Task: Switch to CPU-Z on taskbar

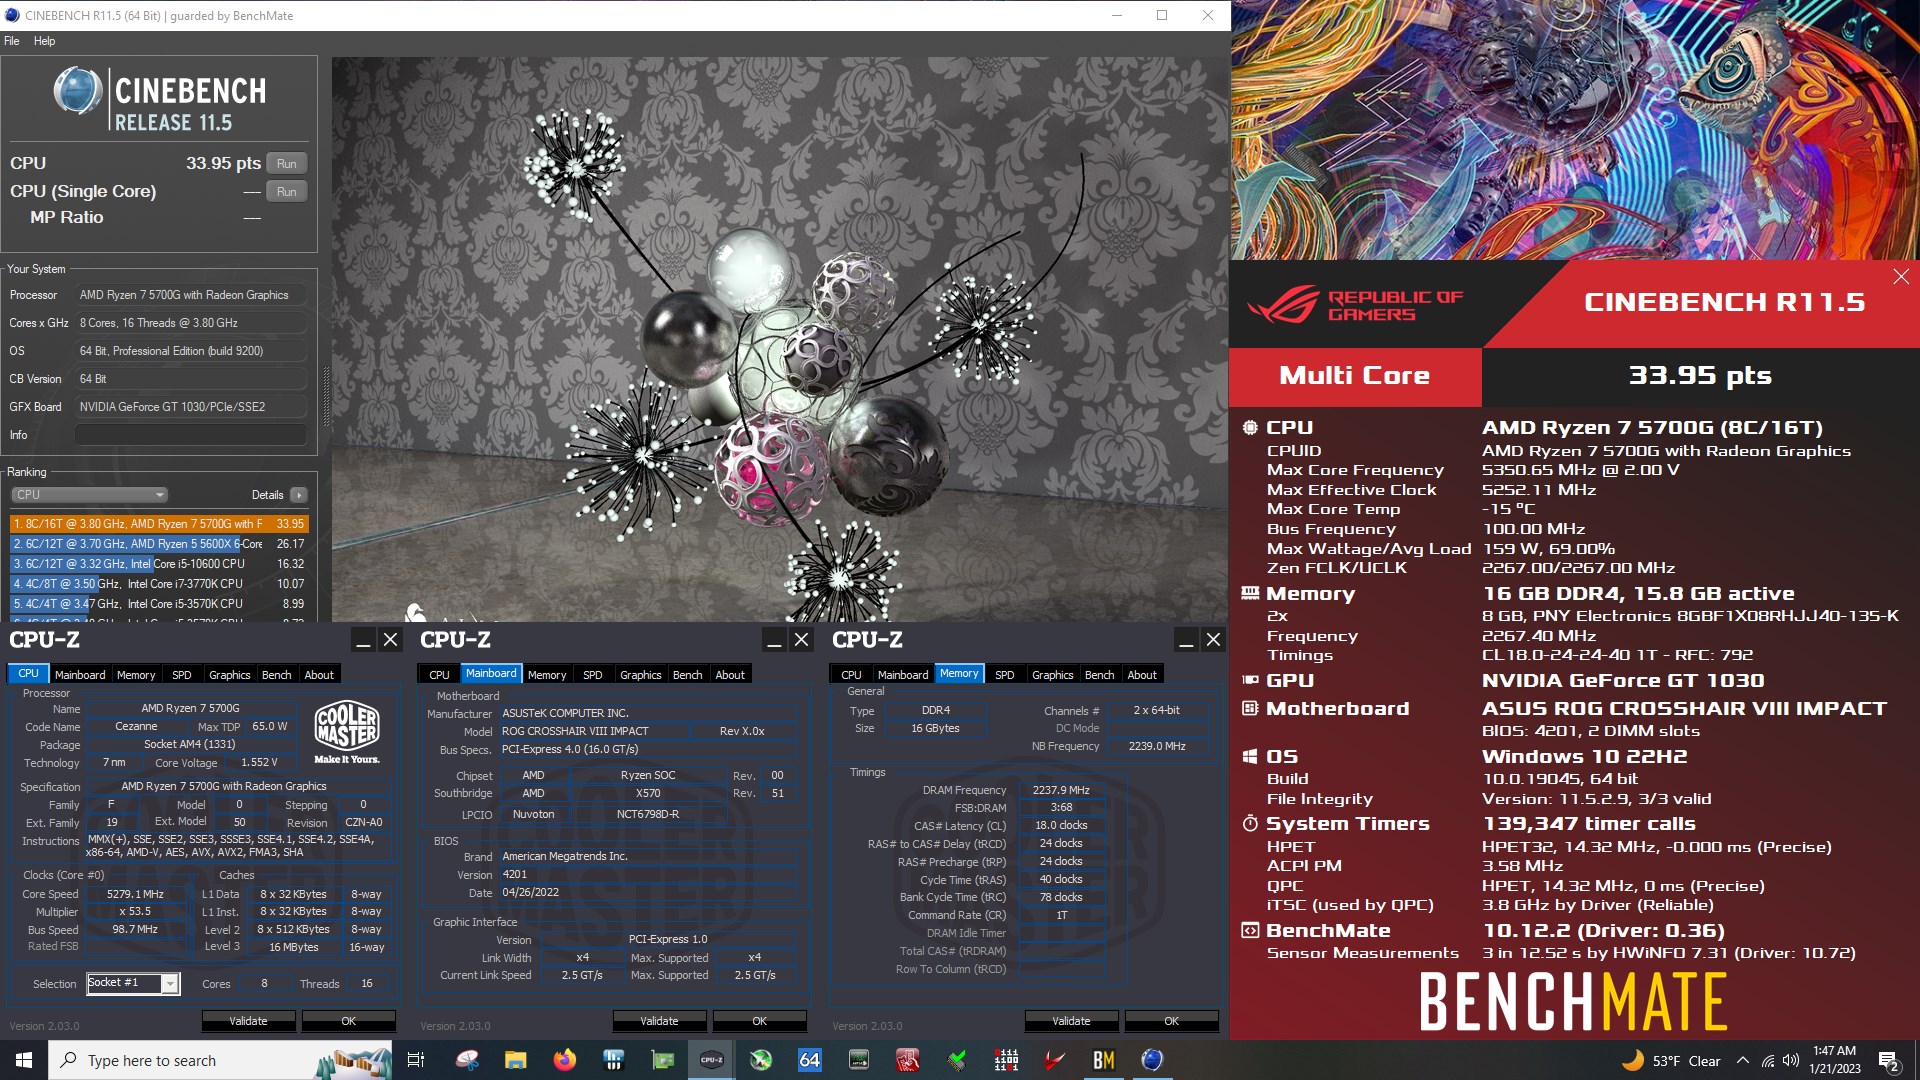Action: [x=712, y=1060]
